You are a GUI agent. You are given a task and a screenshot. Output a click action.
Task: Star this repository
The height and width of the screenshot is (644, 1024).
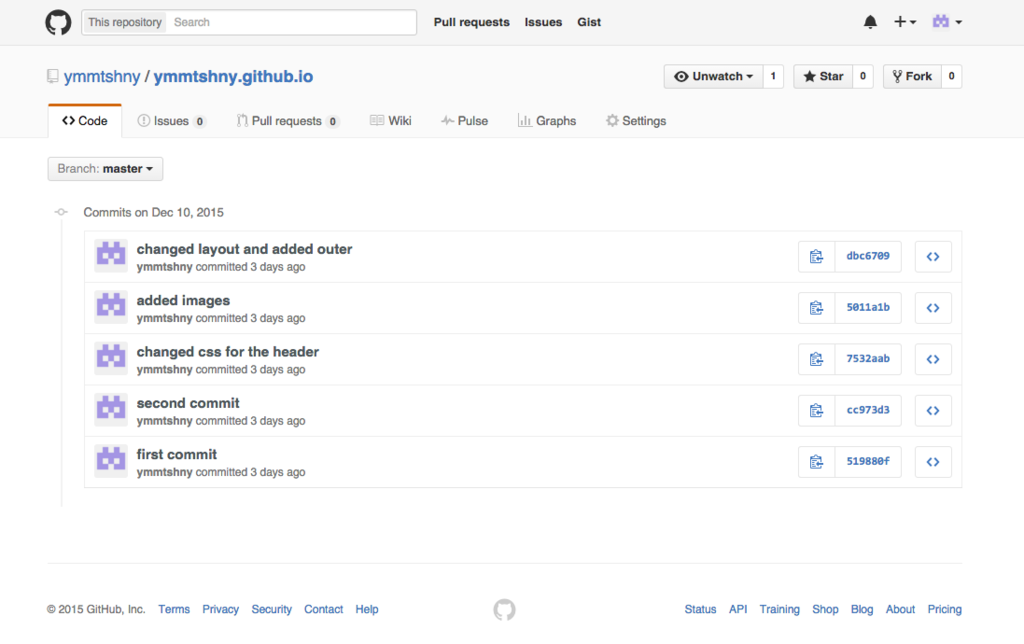(824, 76)
